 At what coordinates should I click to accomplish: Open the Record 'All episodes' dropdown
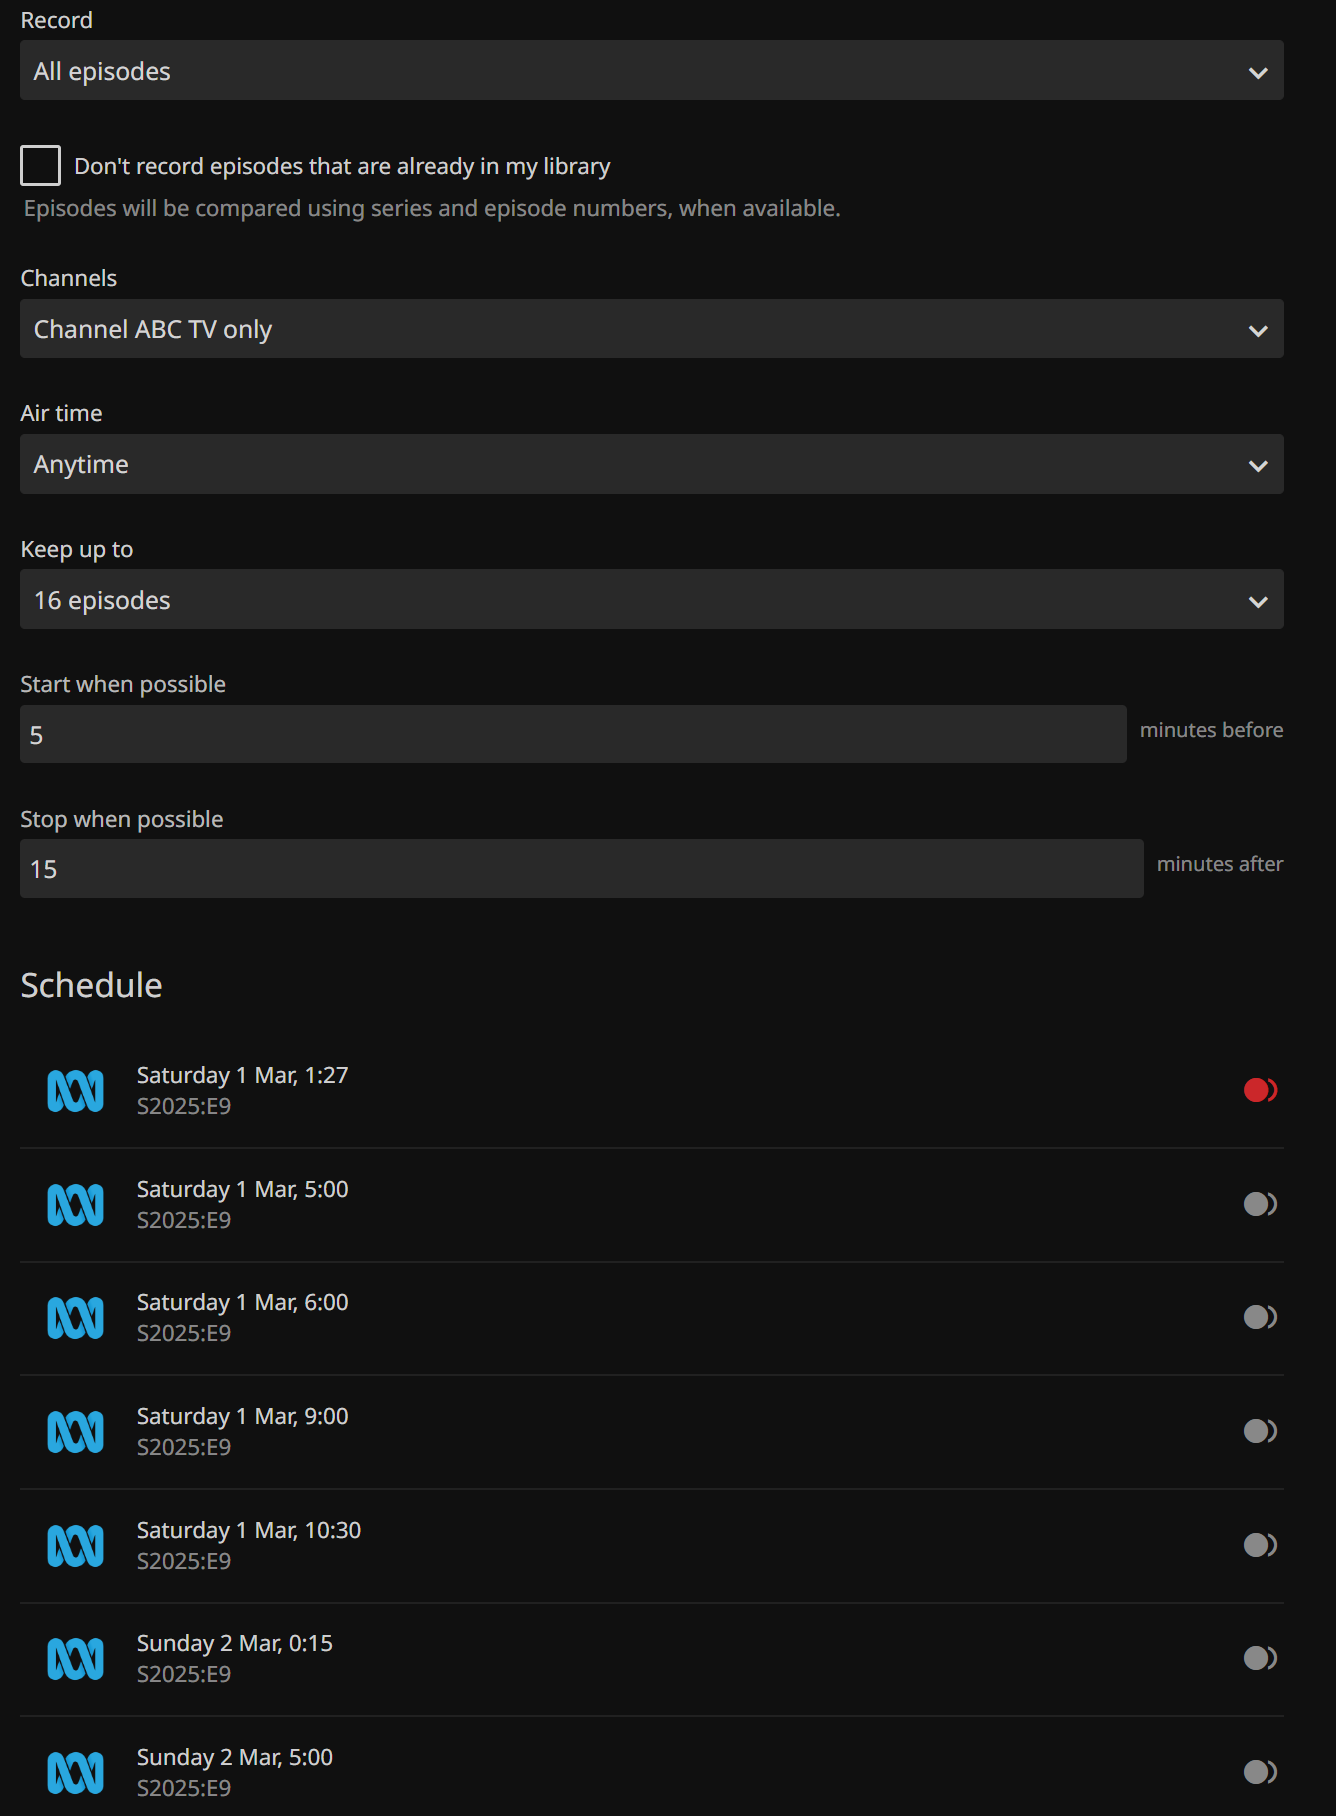651,71
